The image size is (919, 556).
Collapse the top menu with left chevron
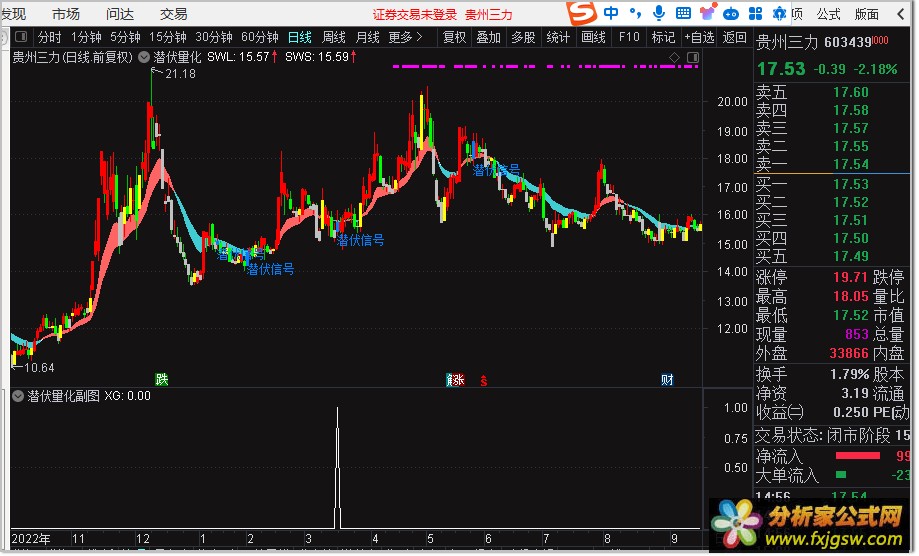click(x=901, y=14)
